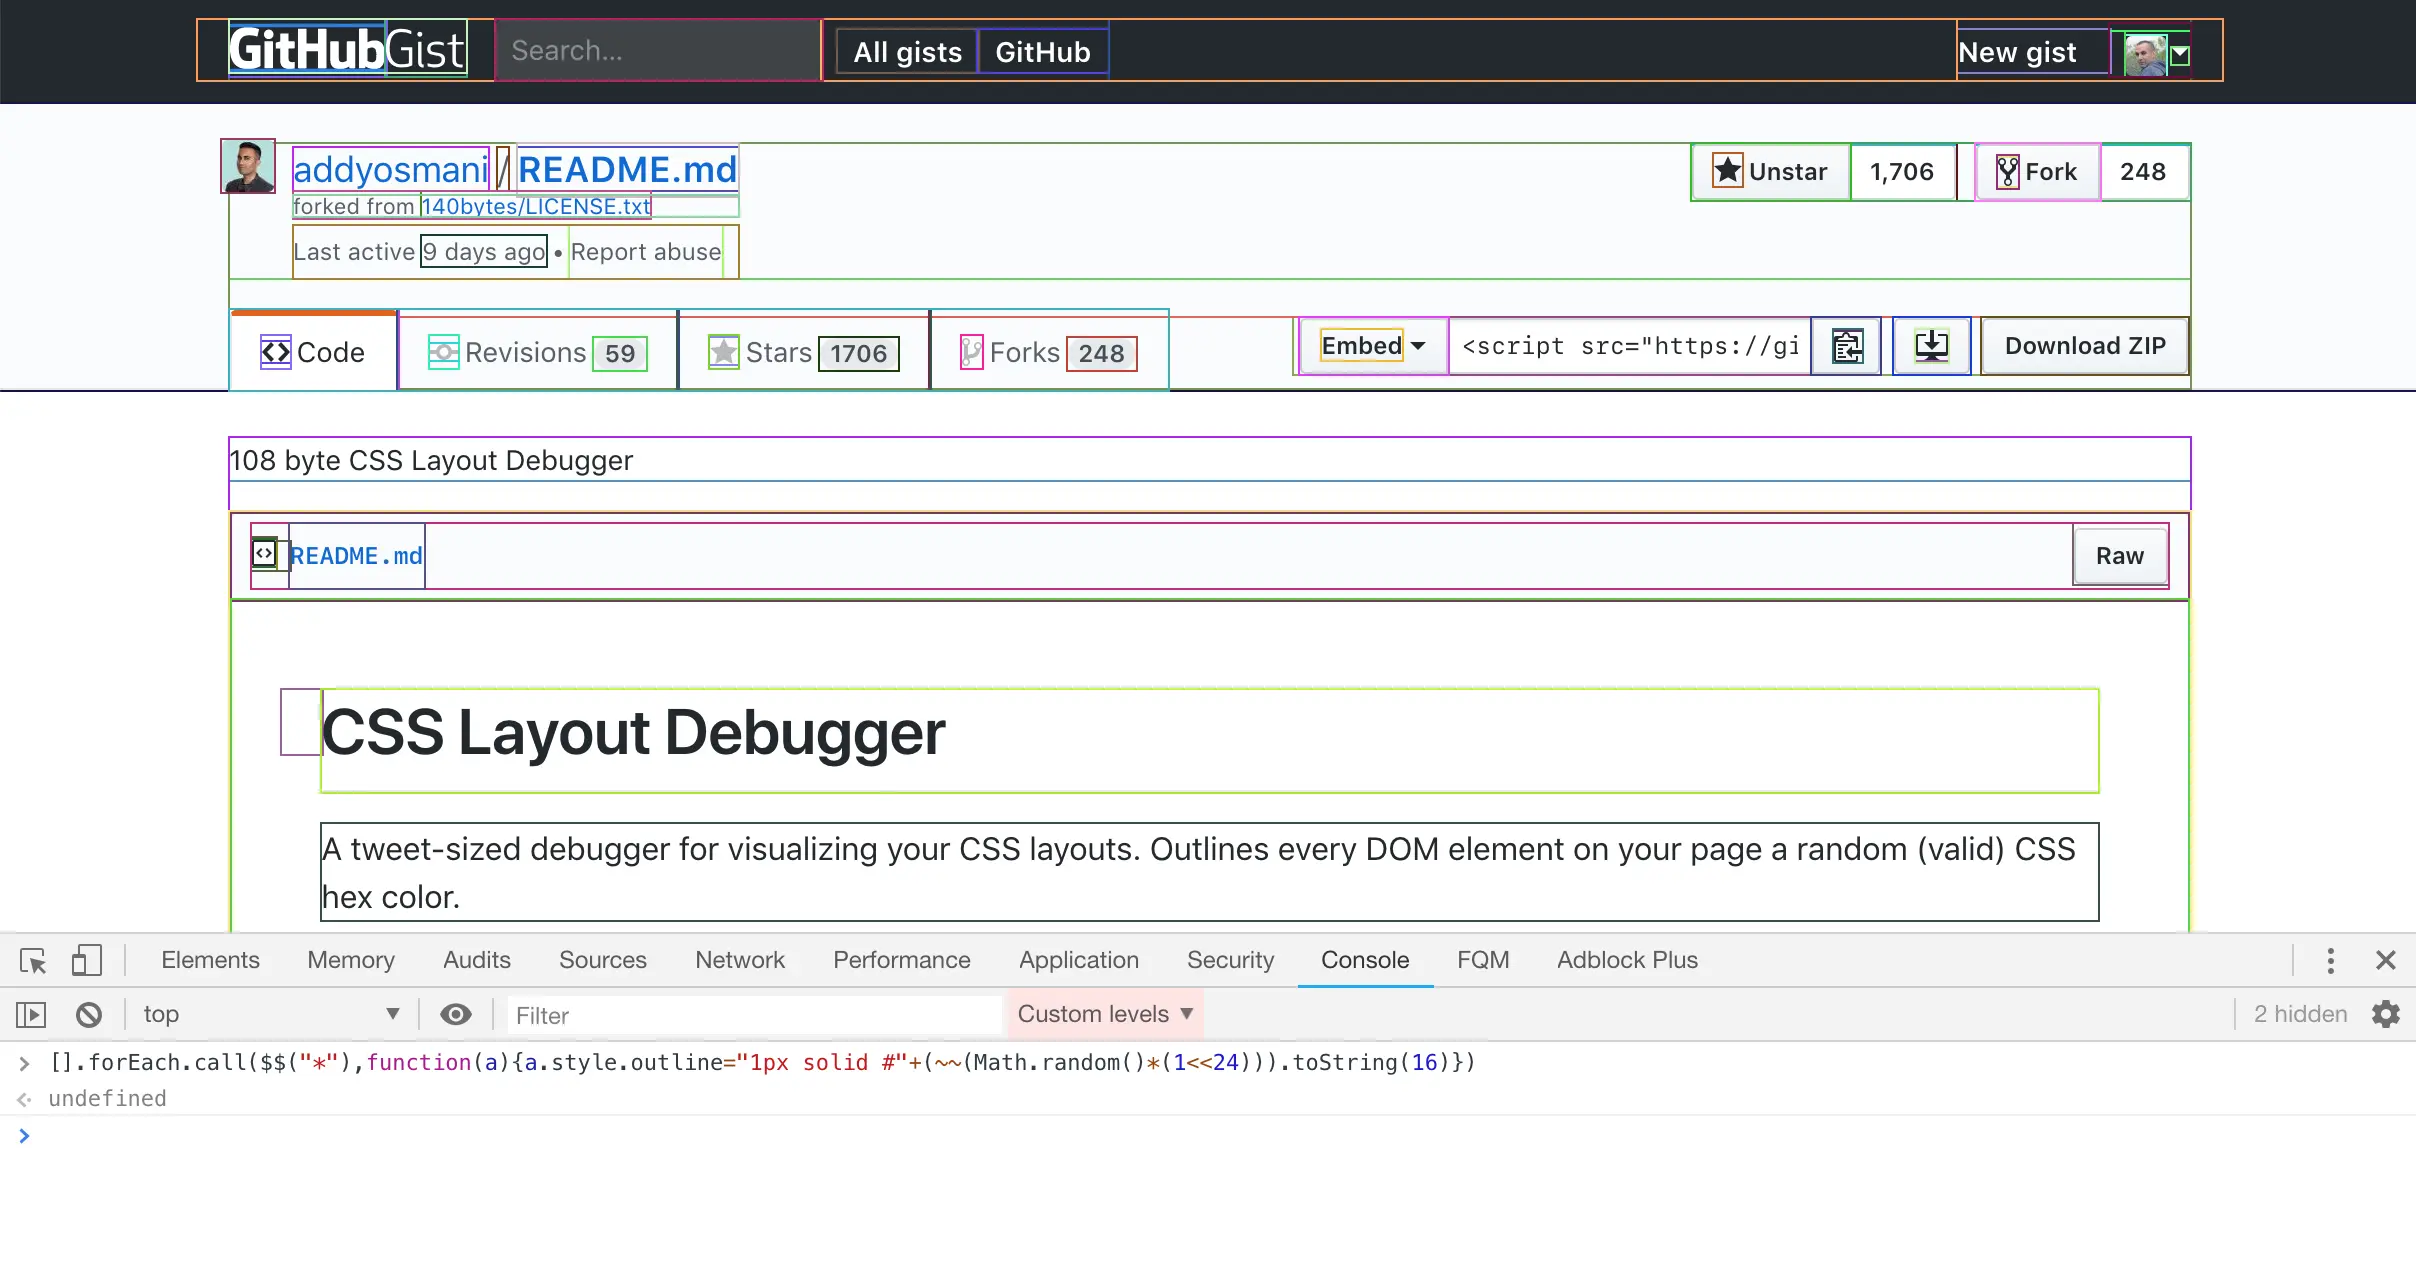Image resolution: width=2416 pixels, height=1284 pixels.
Task: Click the README.md file code icon
Action: 264,553
